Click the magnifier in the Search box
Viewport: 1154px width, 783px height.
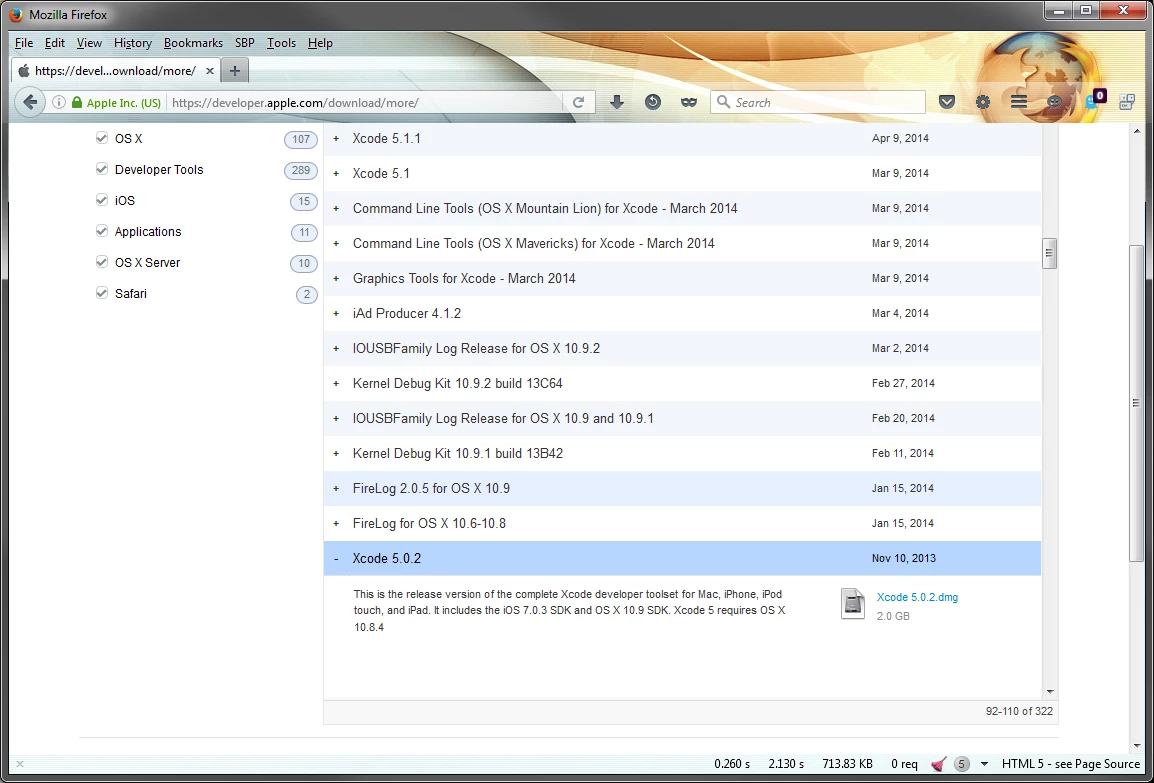click(x=723, y=102)
